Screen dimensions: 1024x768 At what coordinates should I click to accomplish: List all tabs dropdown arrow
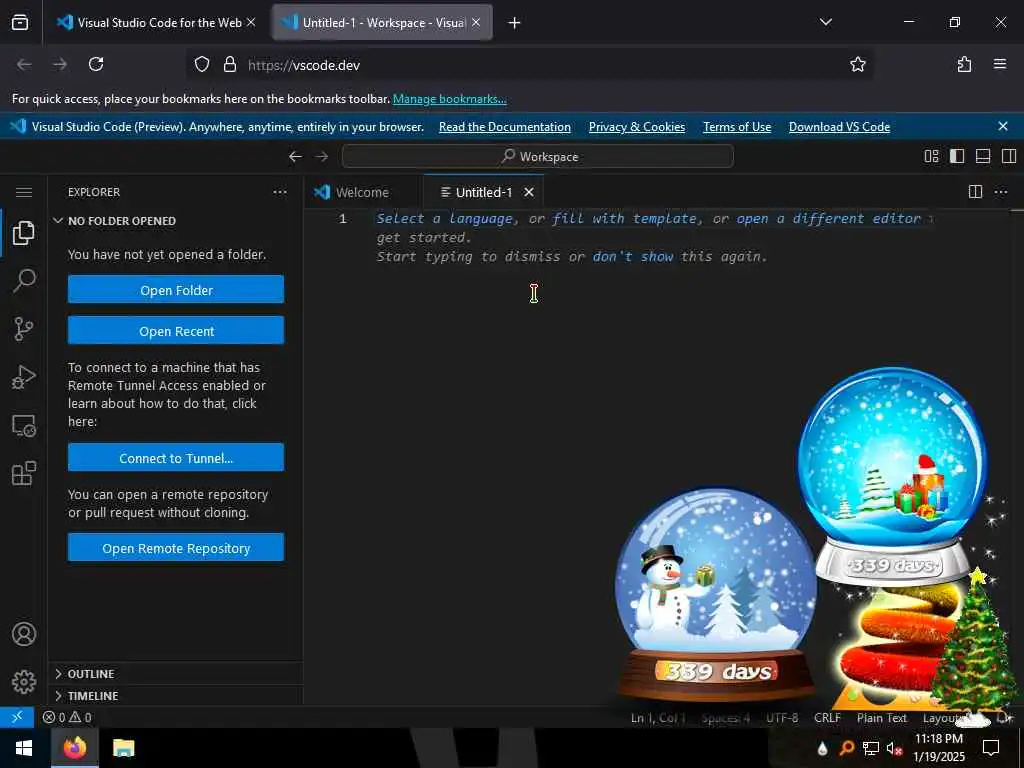(x=825, y=22)
